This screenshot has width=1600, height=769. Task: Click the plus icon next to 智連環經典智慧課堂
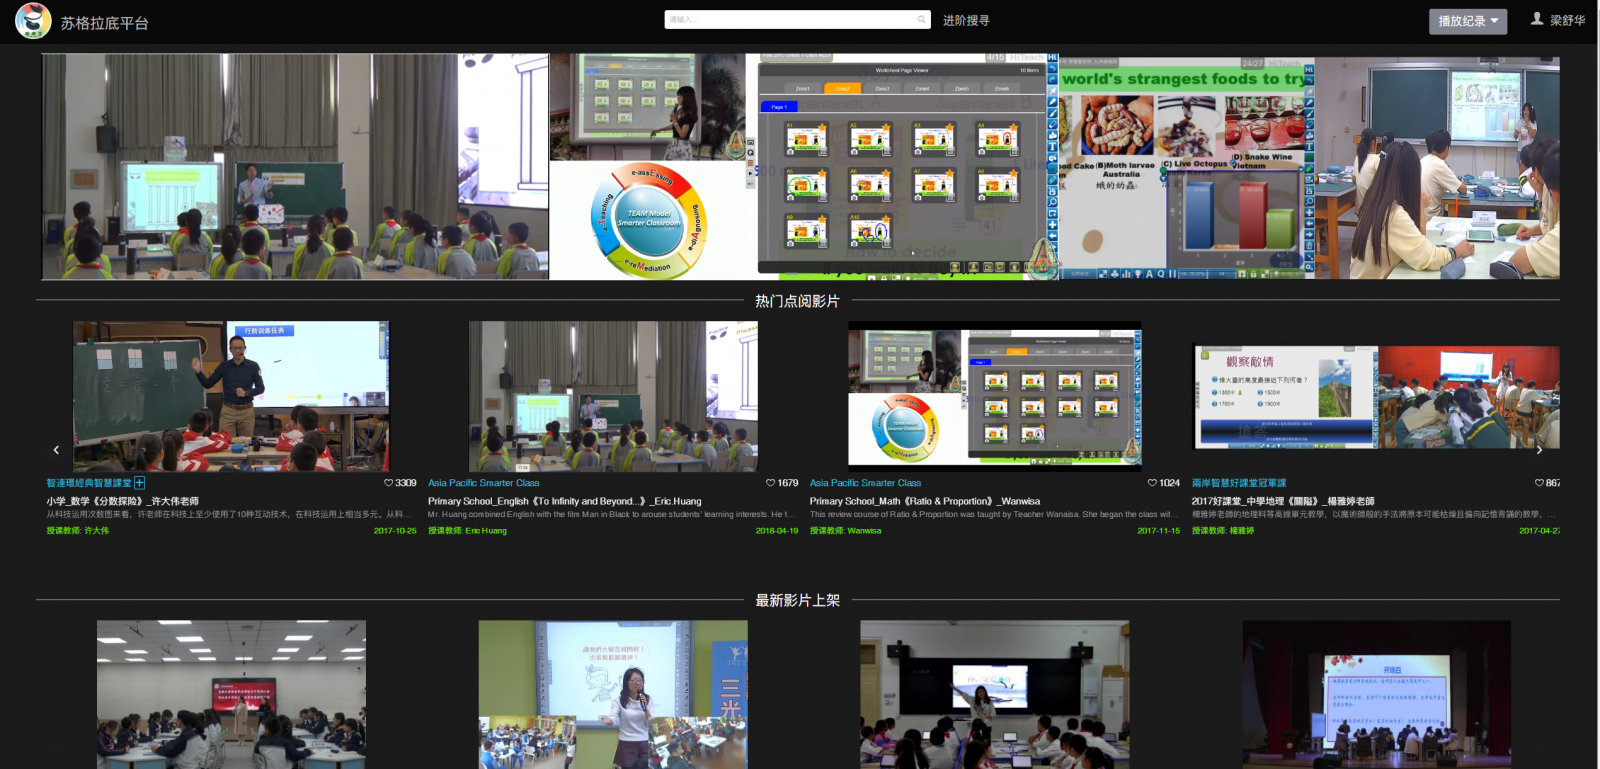click(140, 483)
